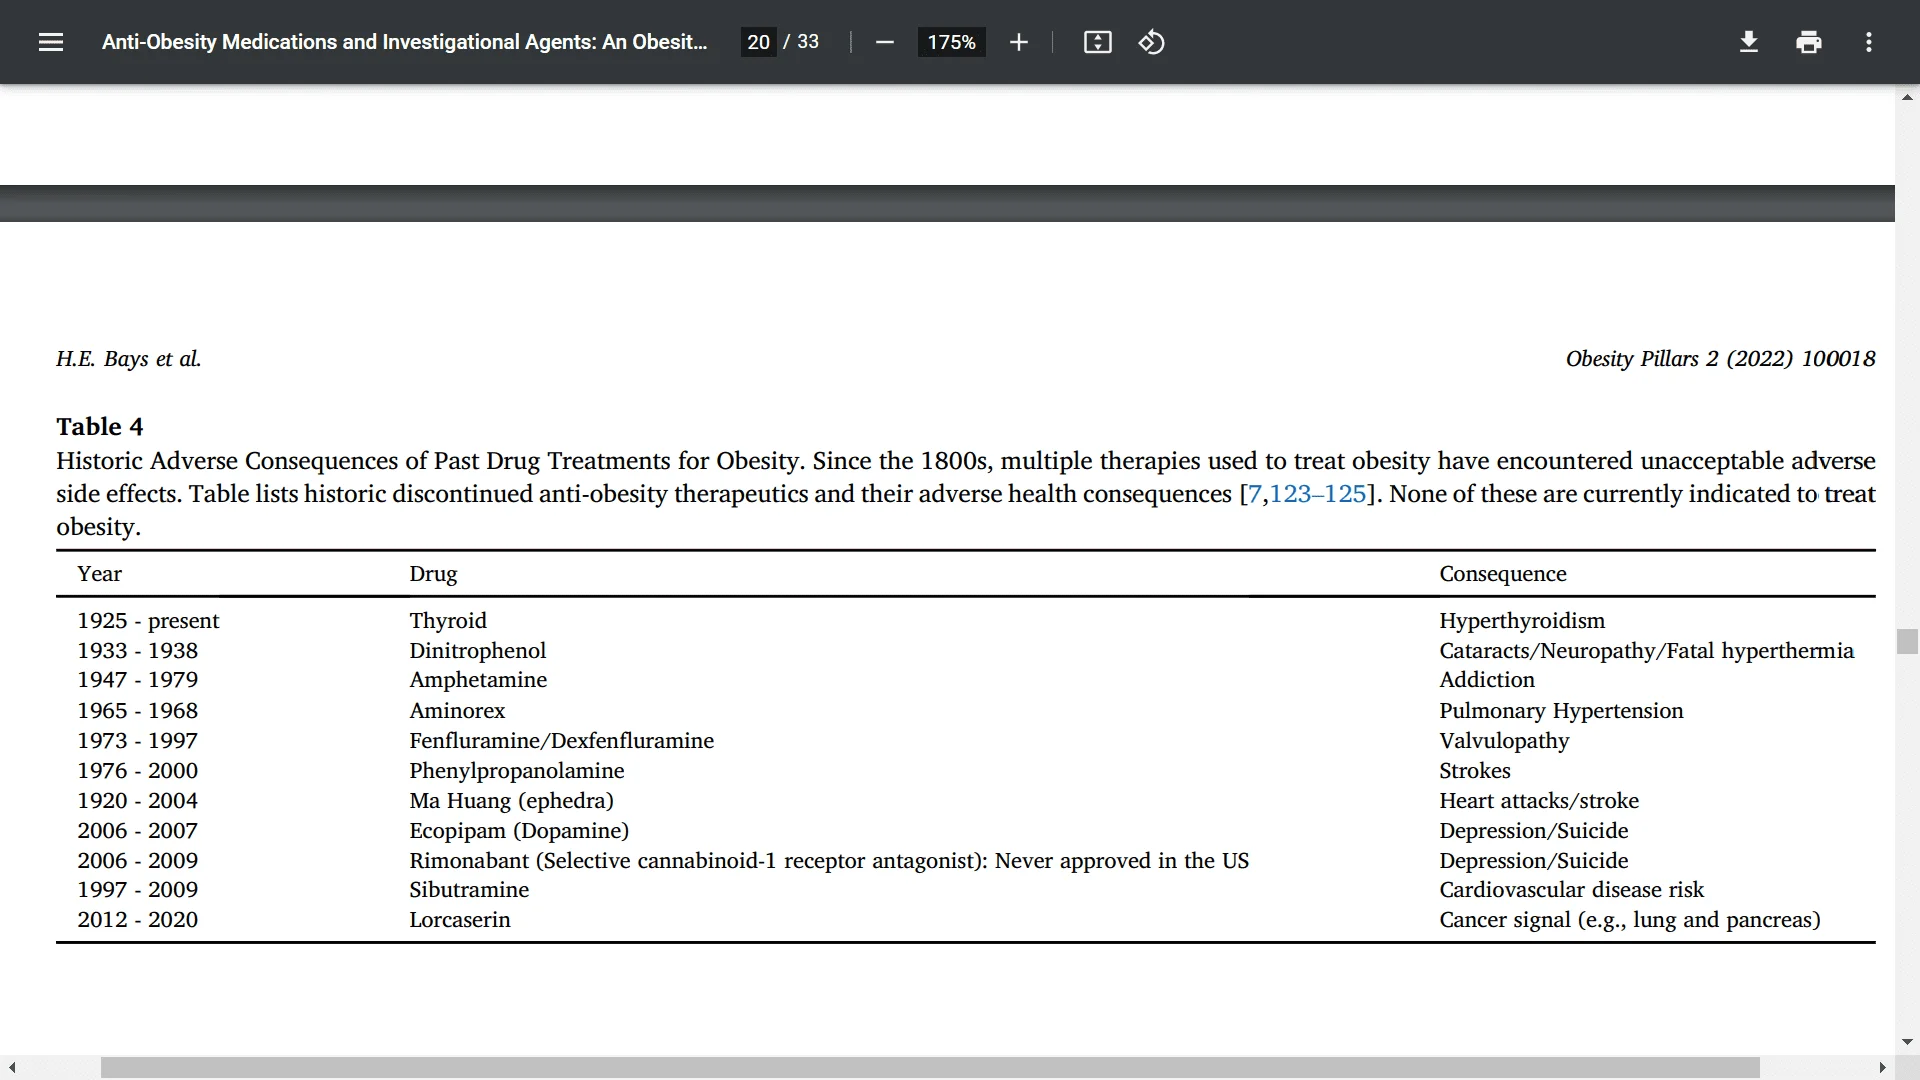This screenshot has height=1080, width=1920.
Task: Click the 'Phenylpropanolamine' drug cell
Action: click(516, 771)
